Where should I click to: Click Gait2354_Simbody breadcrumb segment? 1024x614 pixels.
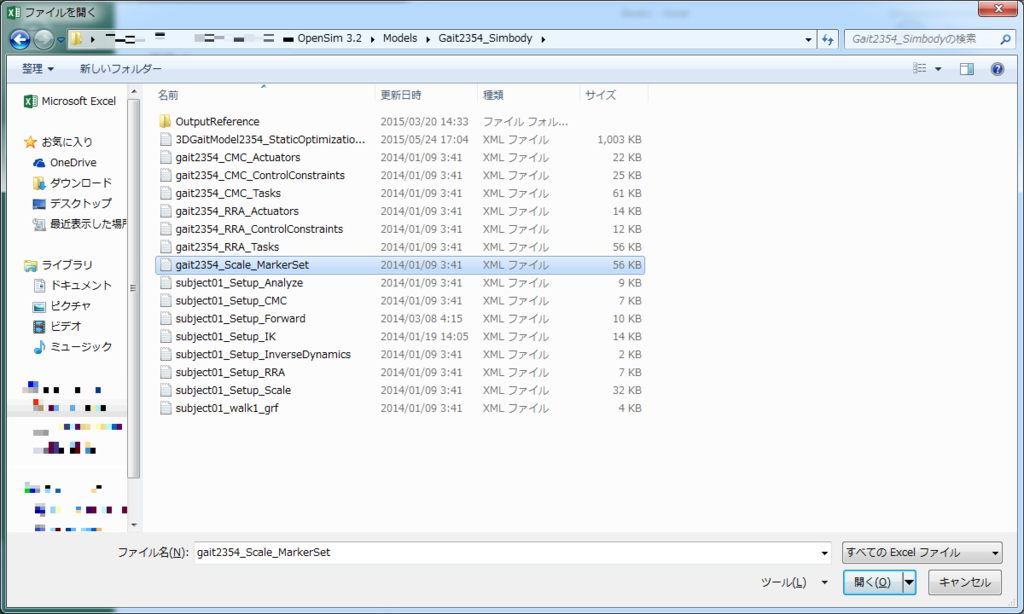tap(485, 39)
